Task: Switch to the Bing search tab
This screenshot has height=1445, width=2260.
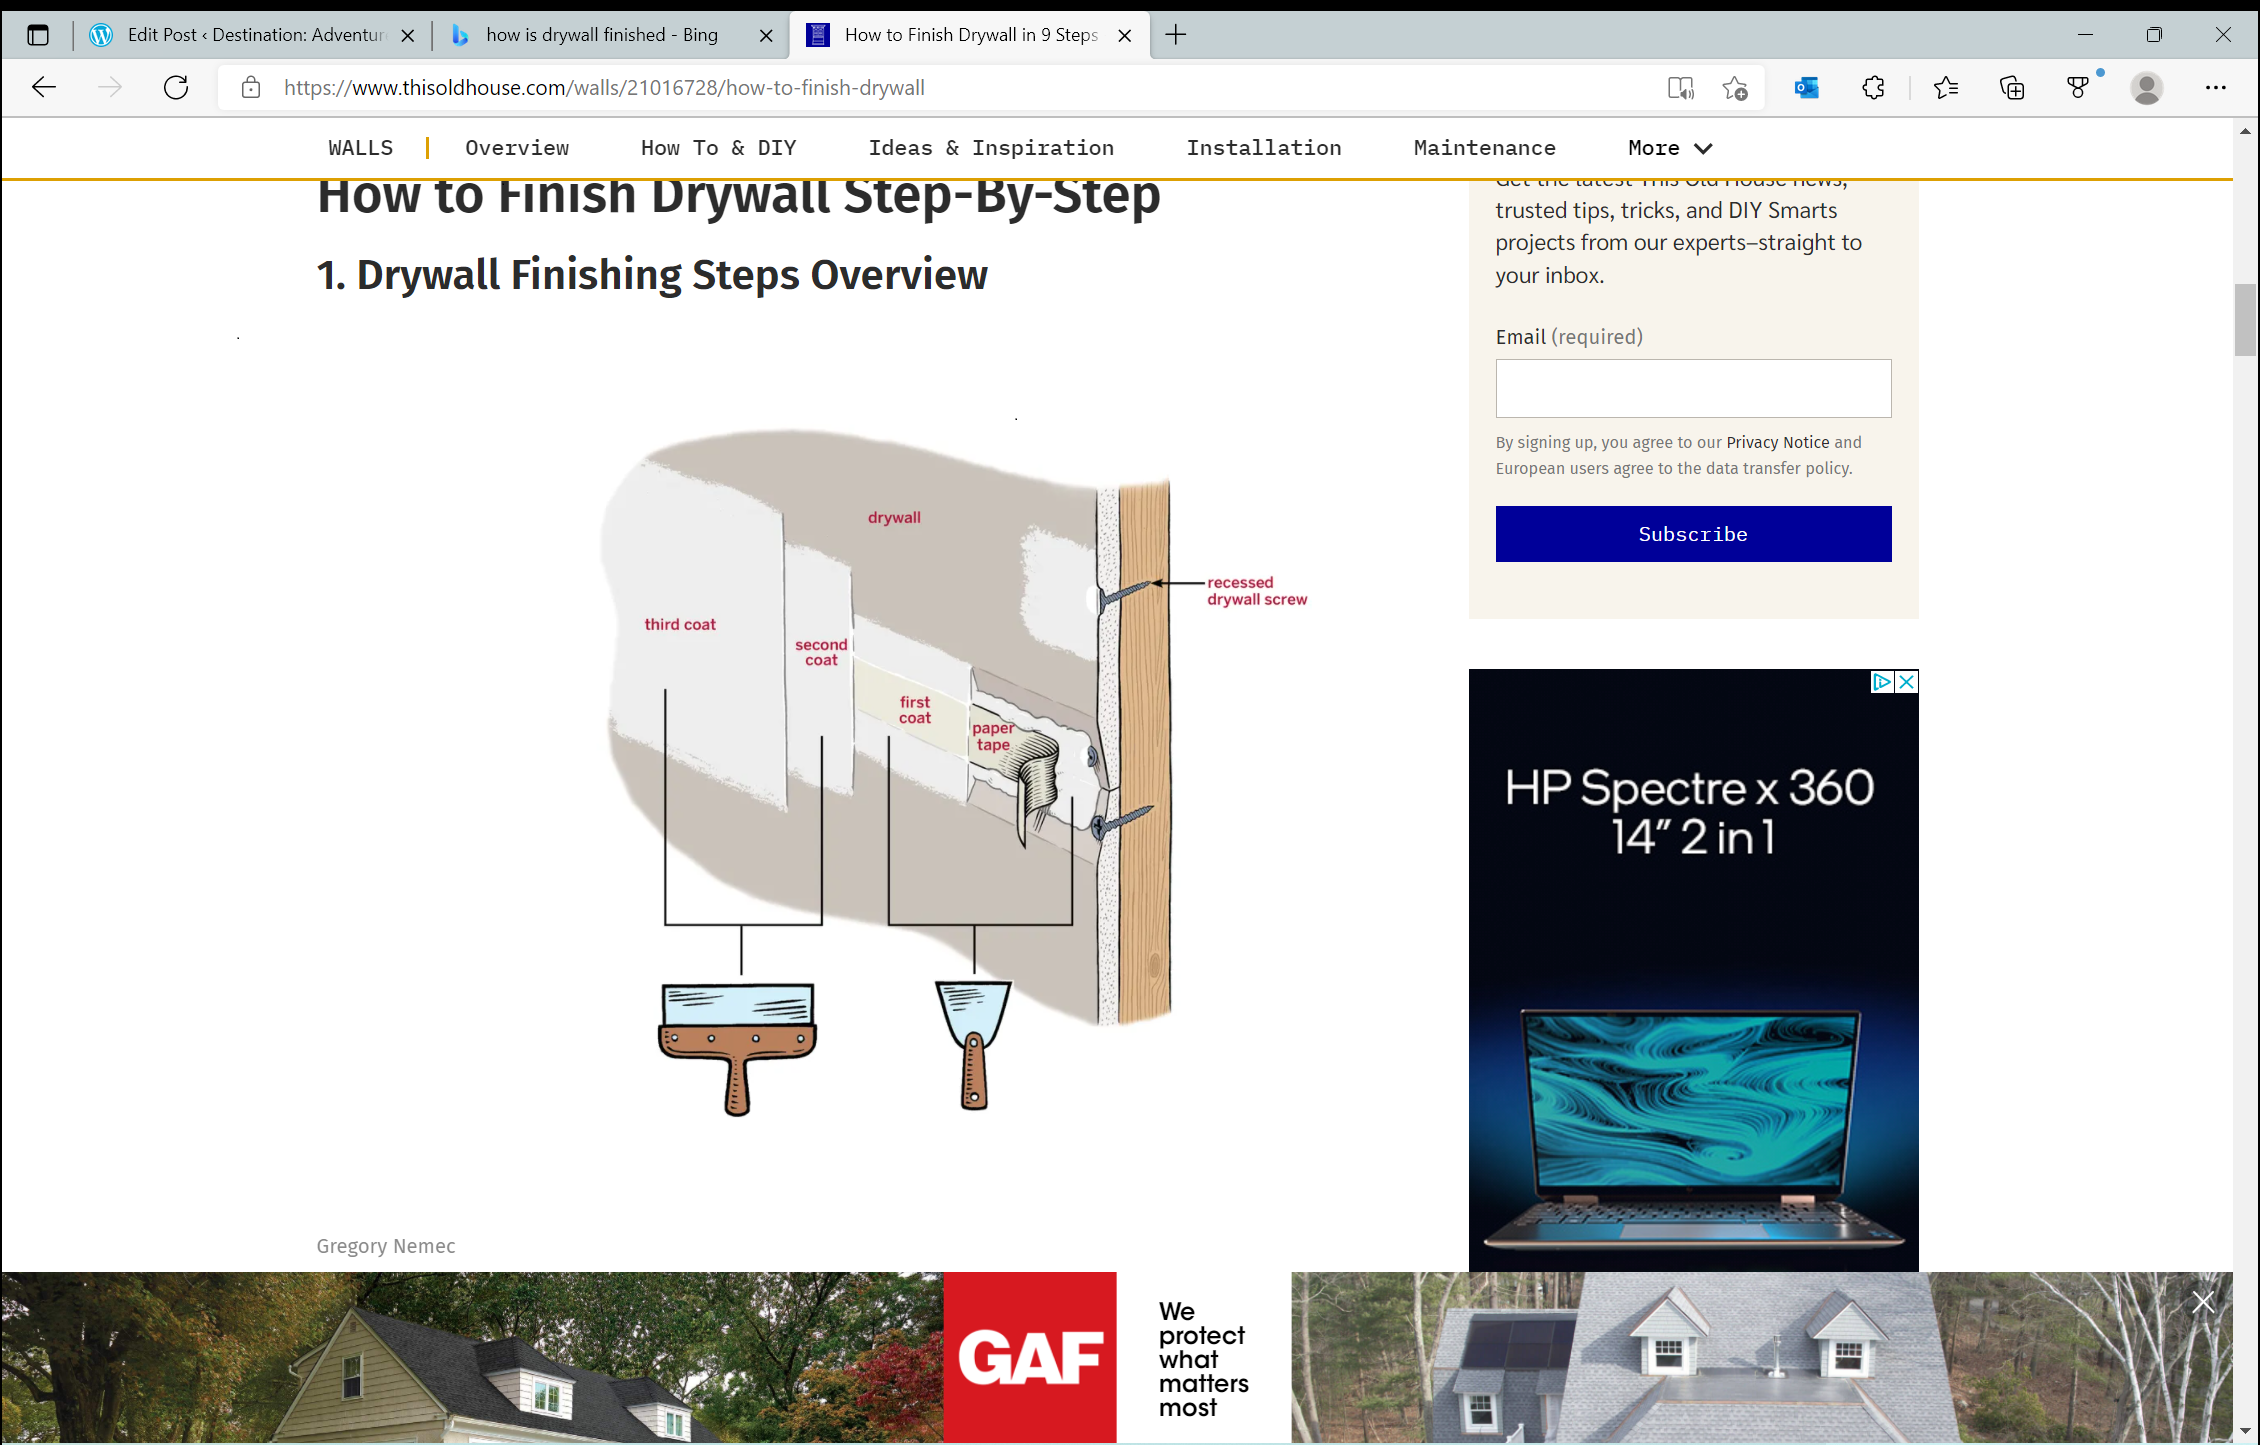Action: pos(601,35)
